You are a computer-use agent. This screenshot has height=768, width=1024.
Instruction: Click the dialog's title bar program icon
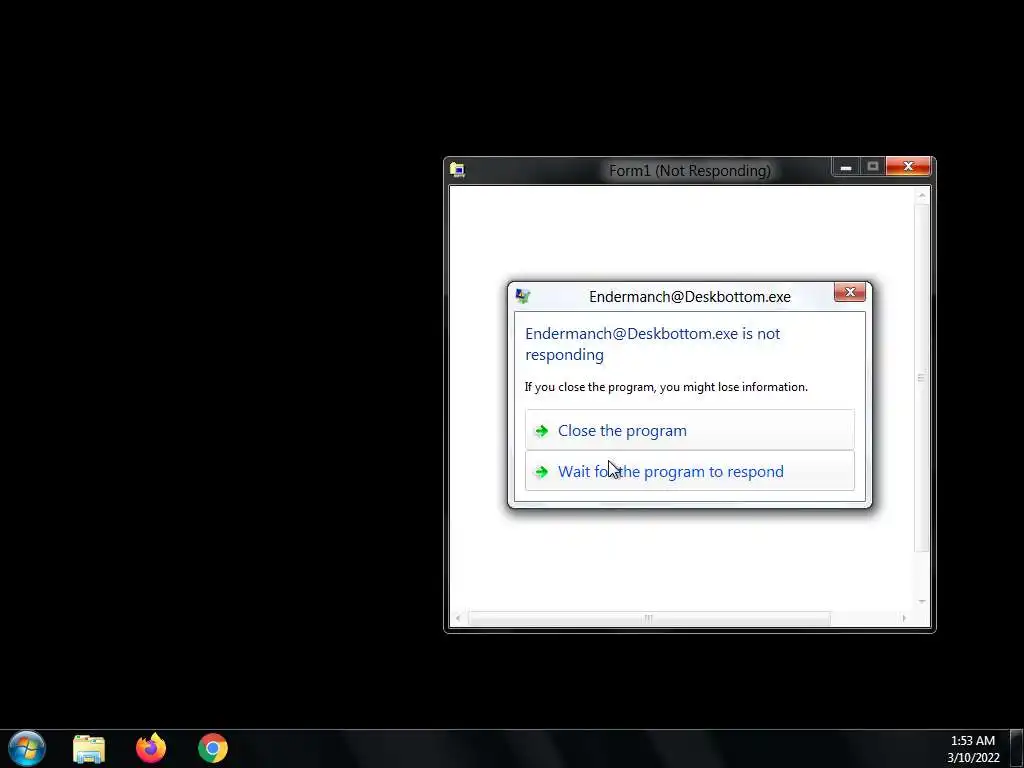(522, 296)
